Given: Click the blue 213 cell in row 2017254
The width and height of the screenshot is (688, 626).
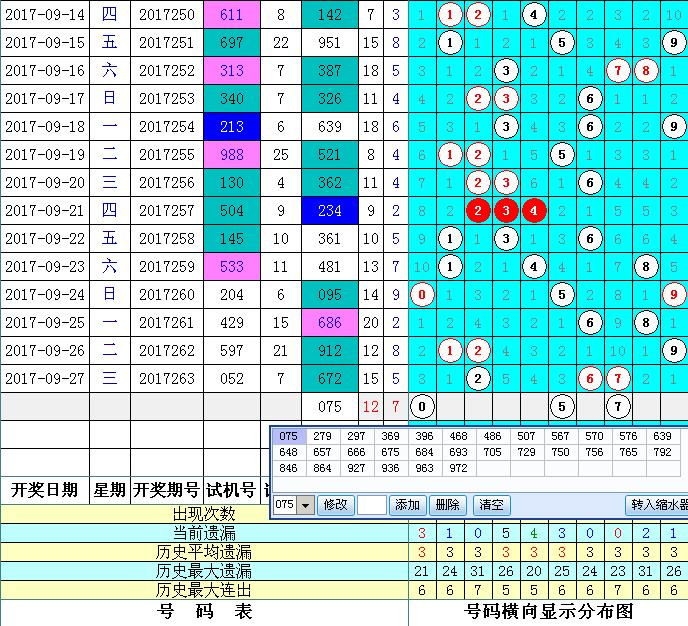Looking at the screenshot, I should tap(232, 127).
